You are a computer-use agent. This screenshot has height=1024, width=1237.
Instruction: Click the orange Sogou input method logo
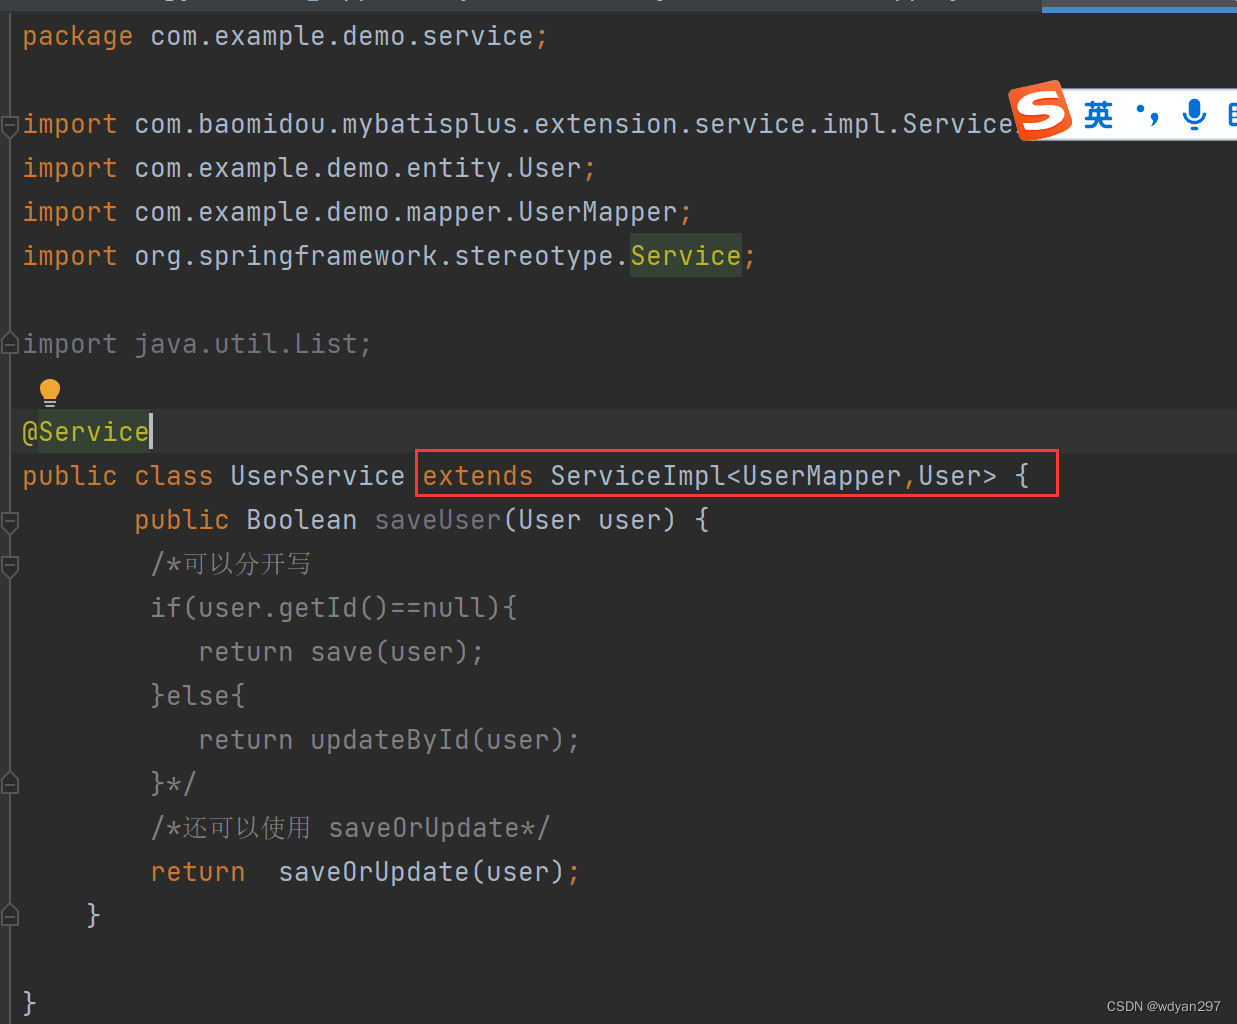pos(1040,112)
